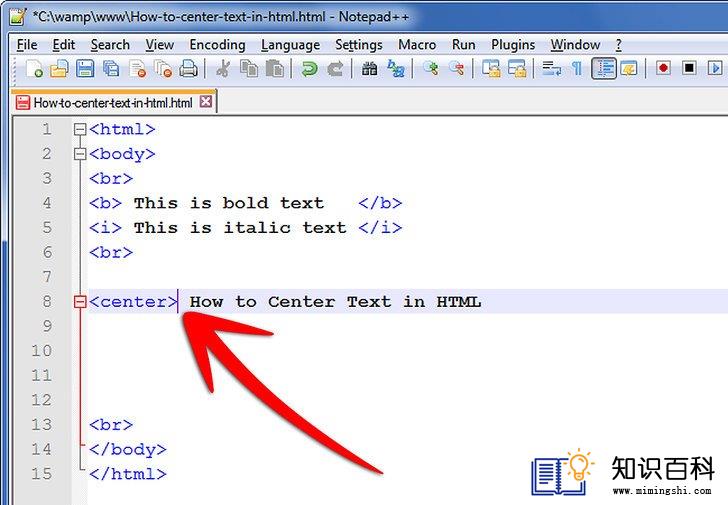This screenshot has height=505, width=728.
Task: Click the </html> tag on line 15
Action: [128, 474]
